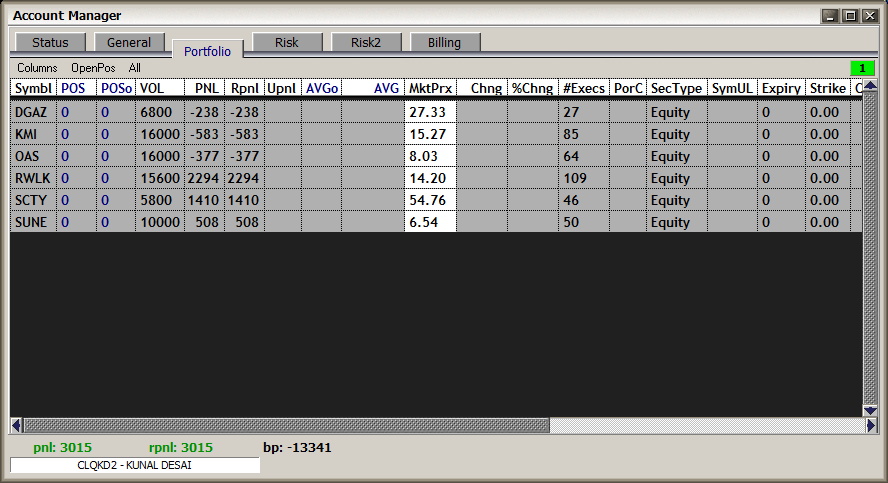888x483 pixels.
Task: Click the pnl: 3015 total
Action: point(62,447)
